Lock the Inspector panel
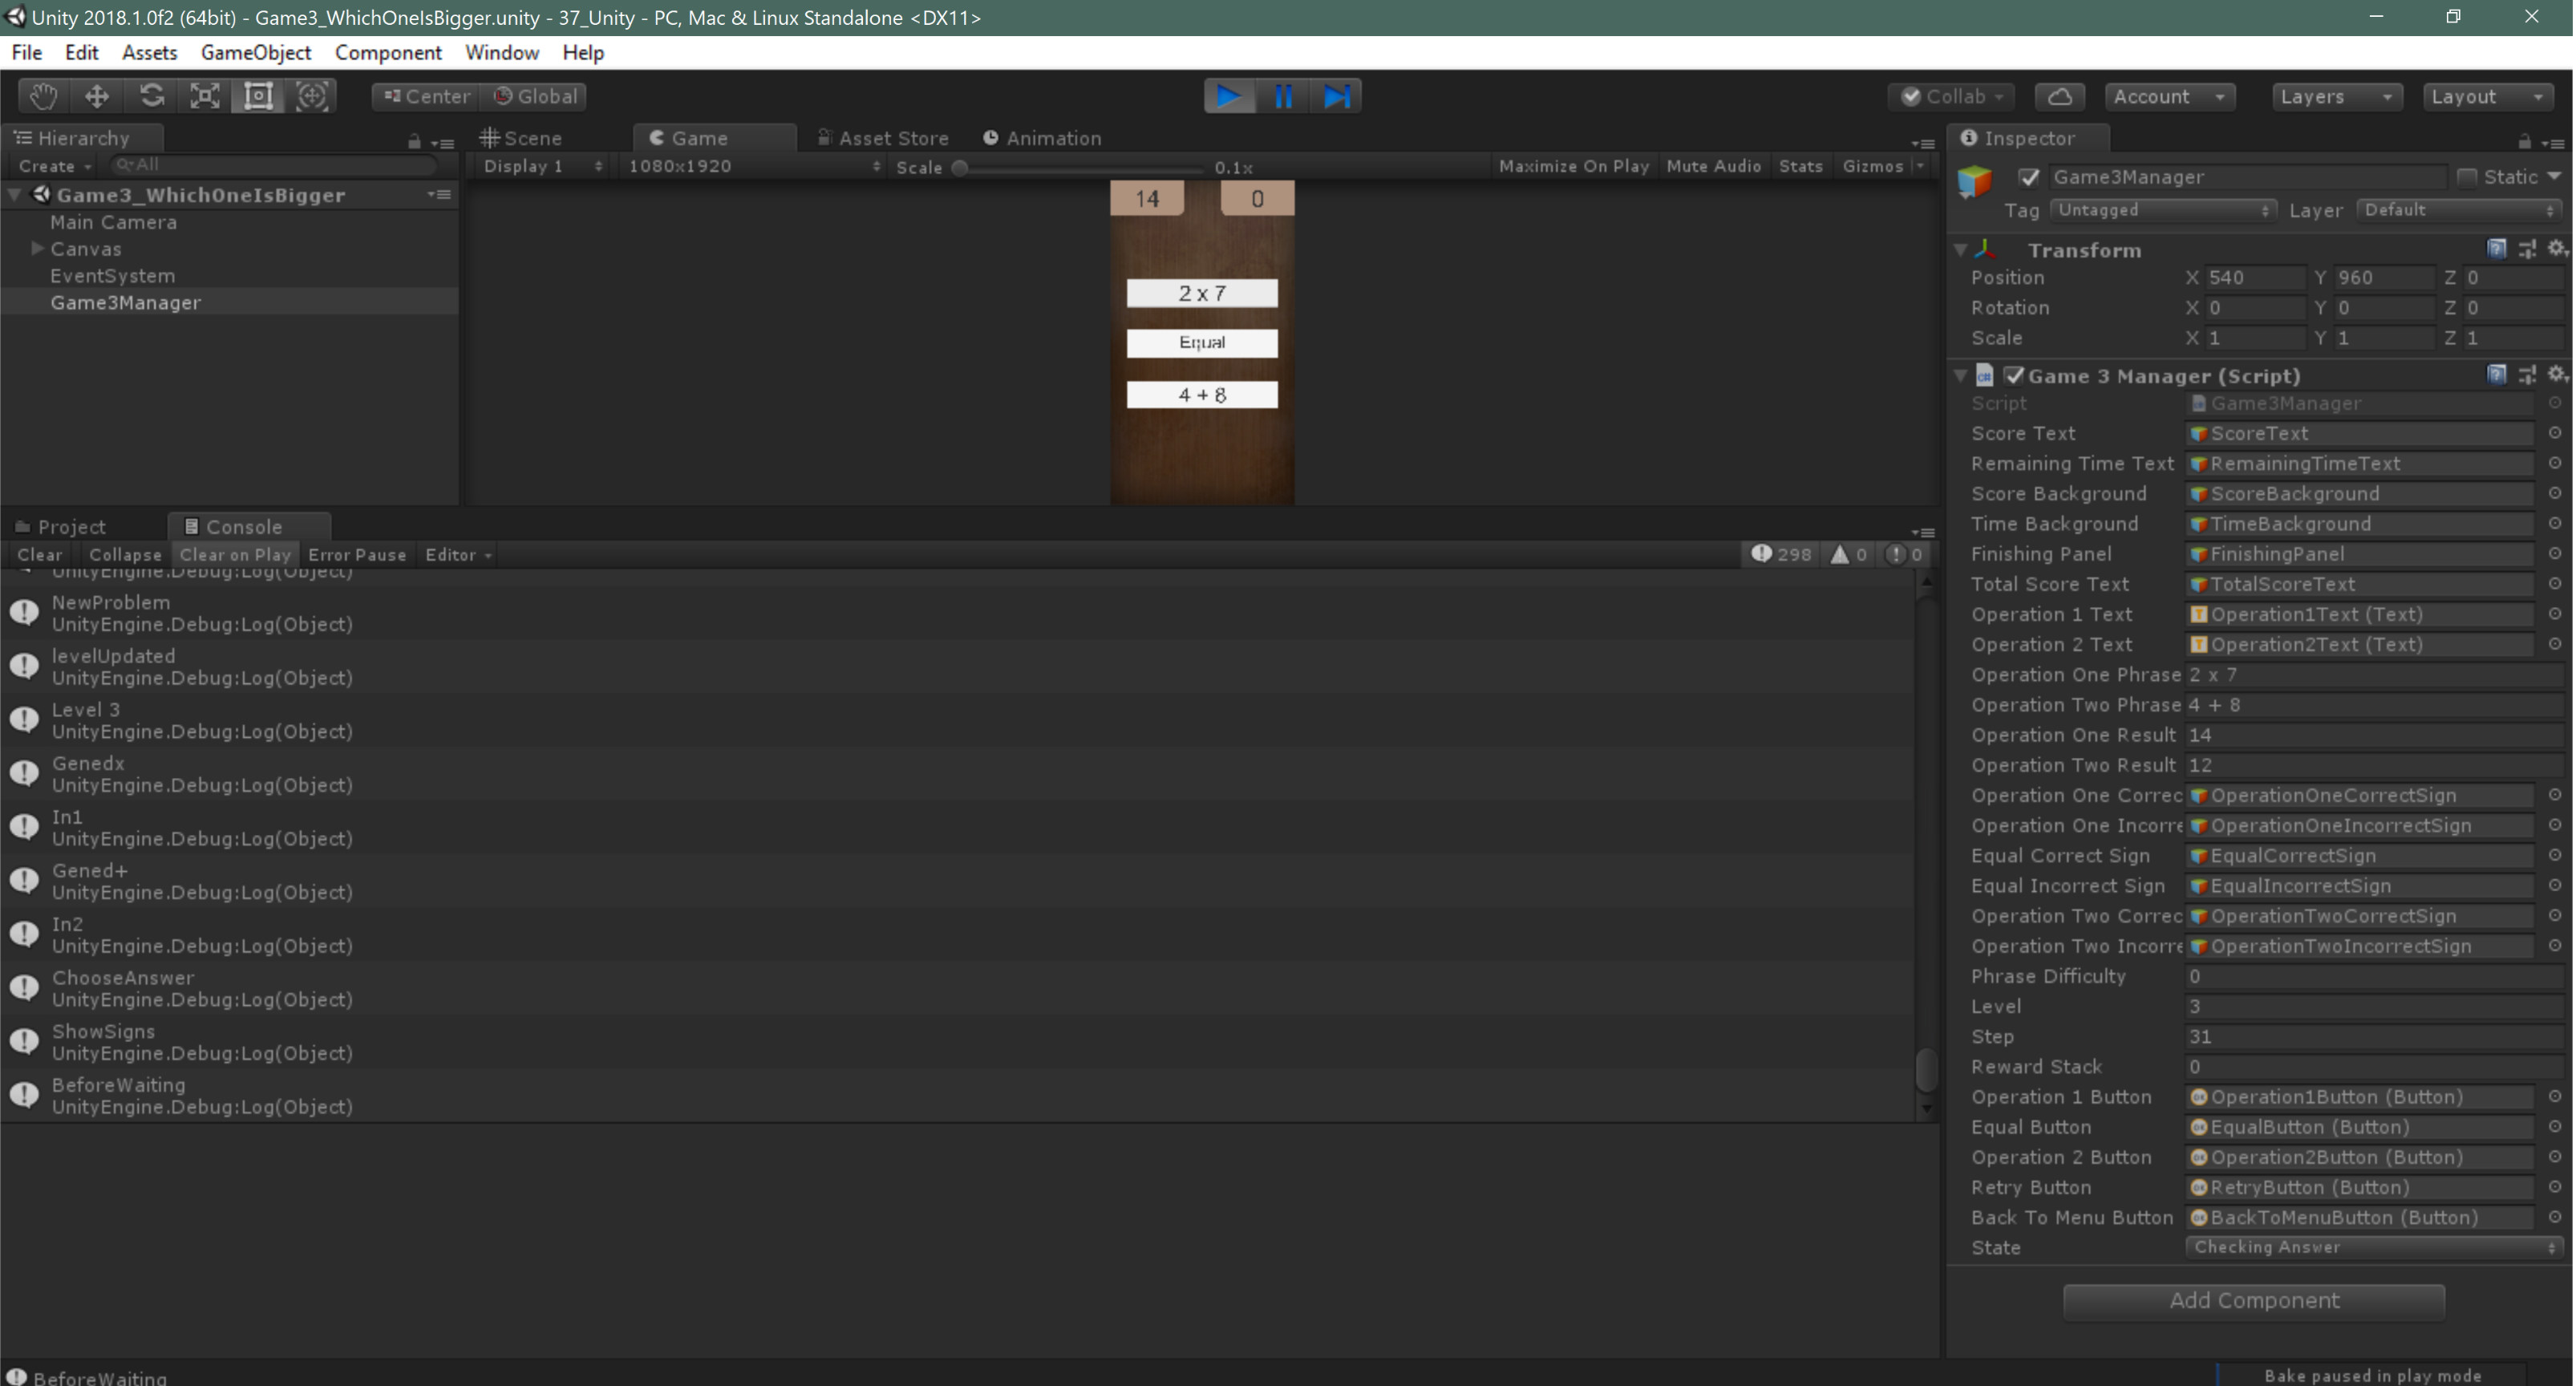This screenshot has width=2576, height=1386. [2524, 141]
